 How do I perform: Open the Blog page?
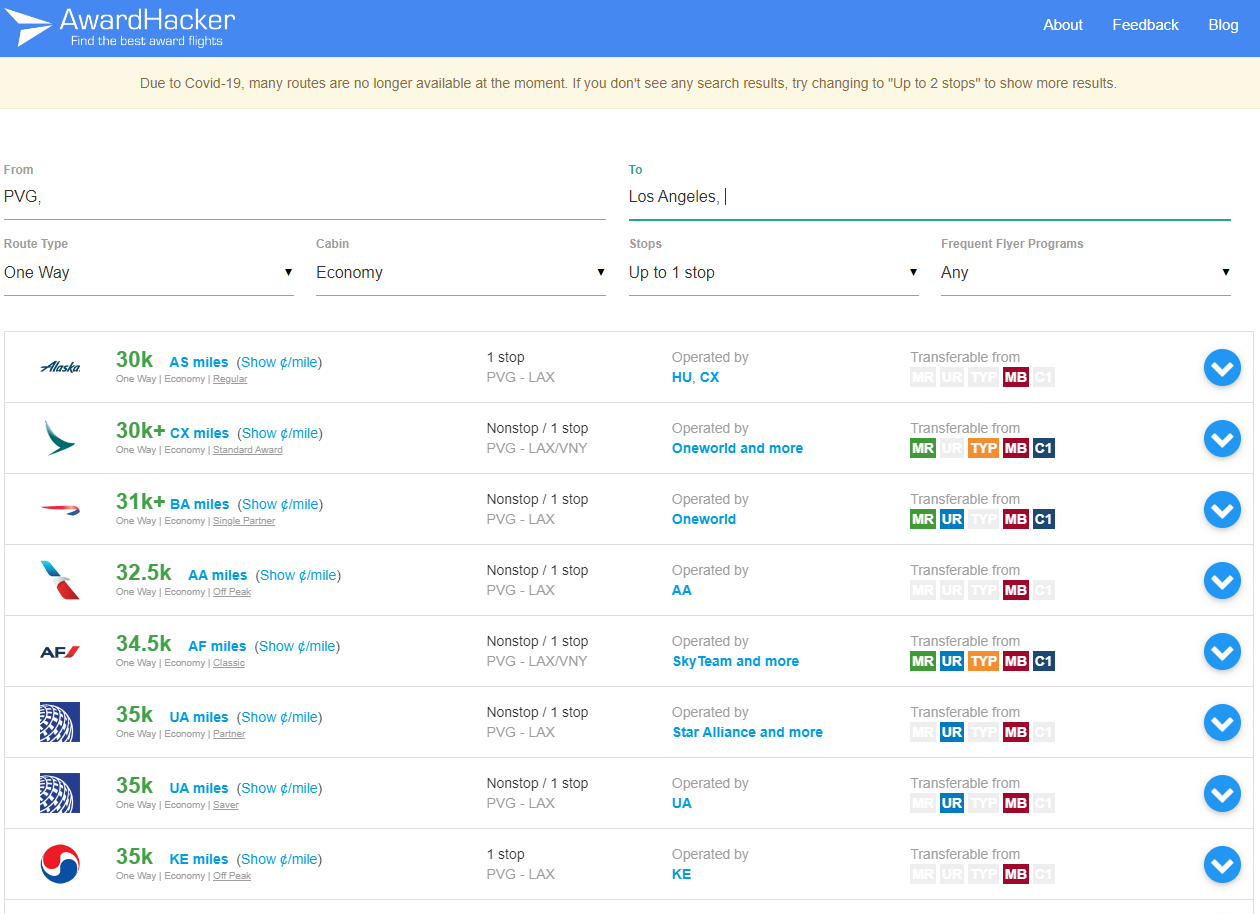click(x=1223, y=25)
